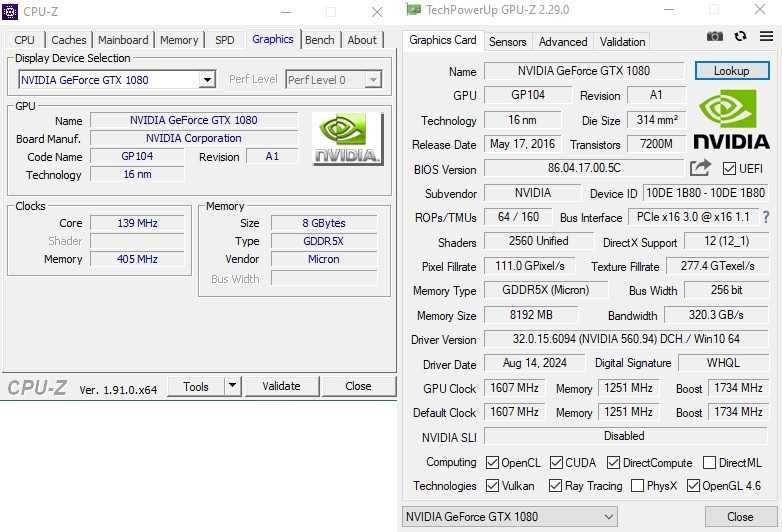Click the GPU-Z title bar icon
Viewport: 782px width, 532px height.
(413, 9)
